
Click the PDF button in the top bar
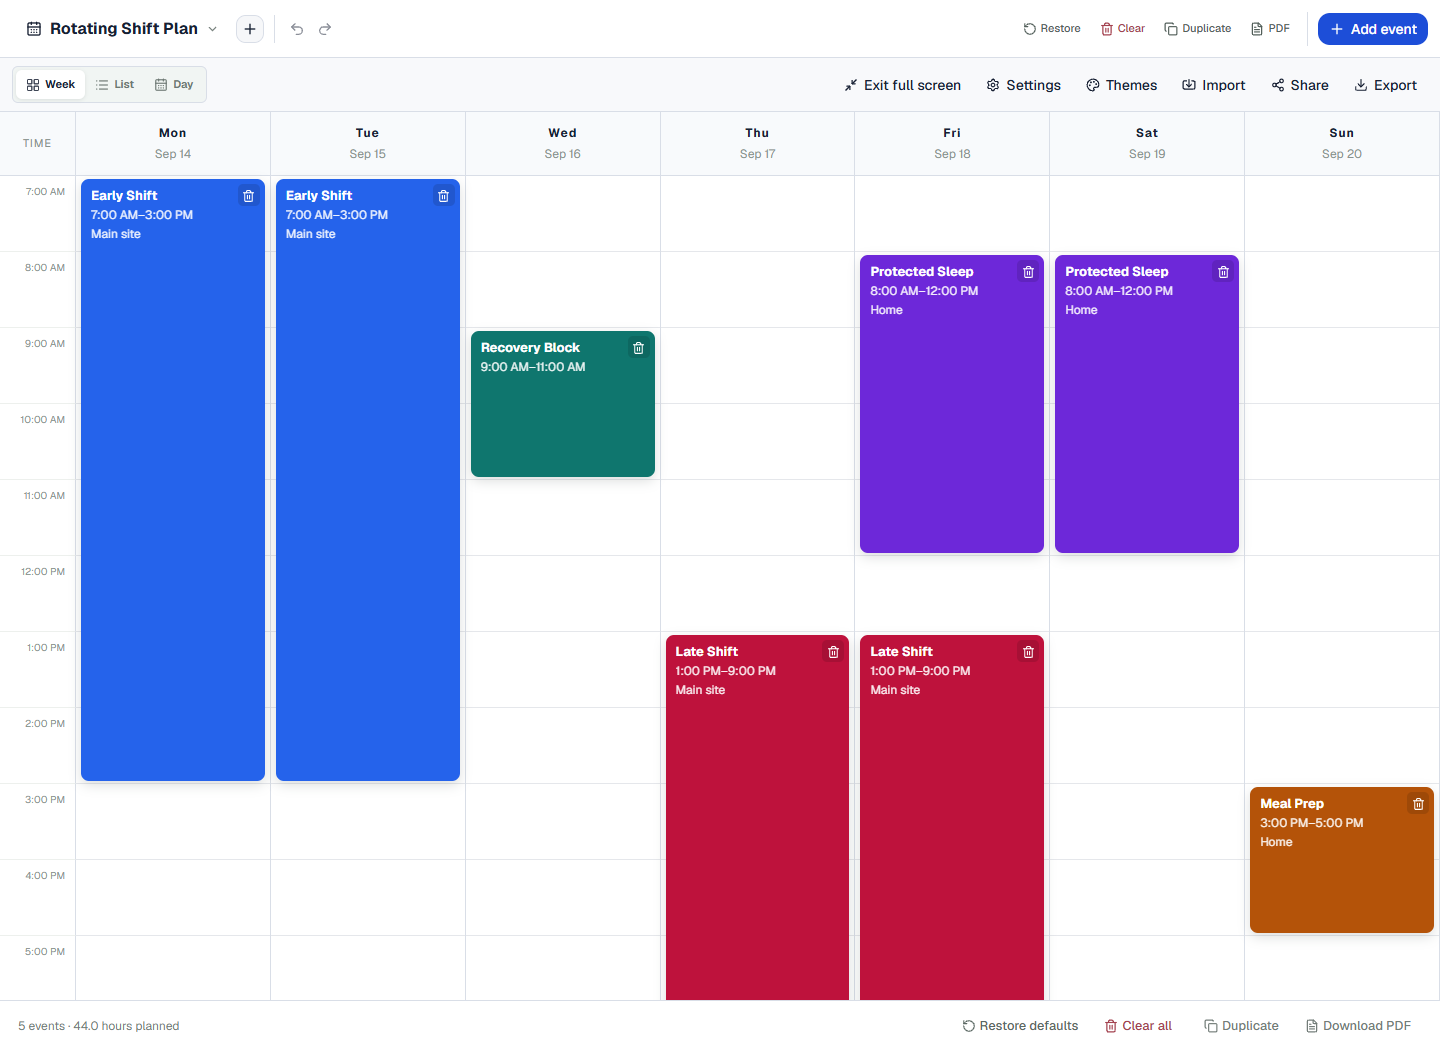[x=1270, y=29]
